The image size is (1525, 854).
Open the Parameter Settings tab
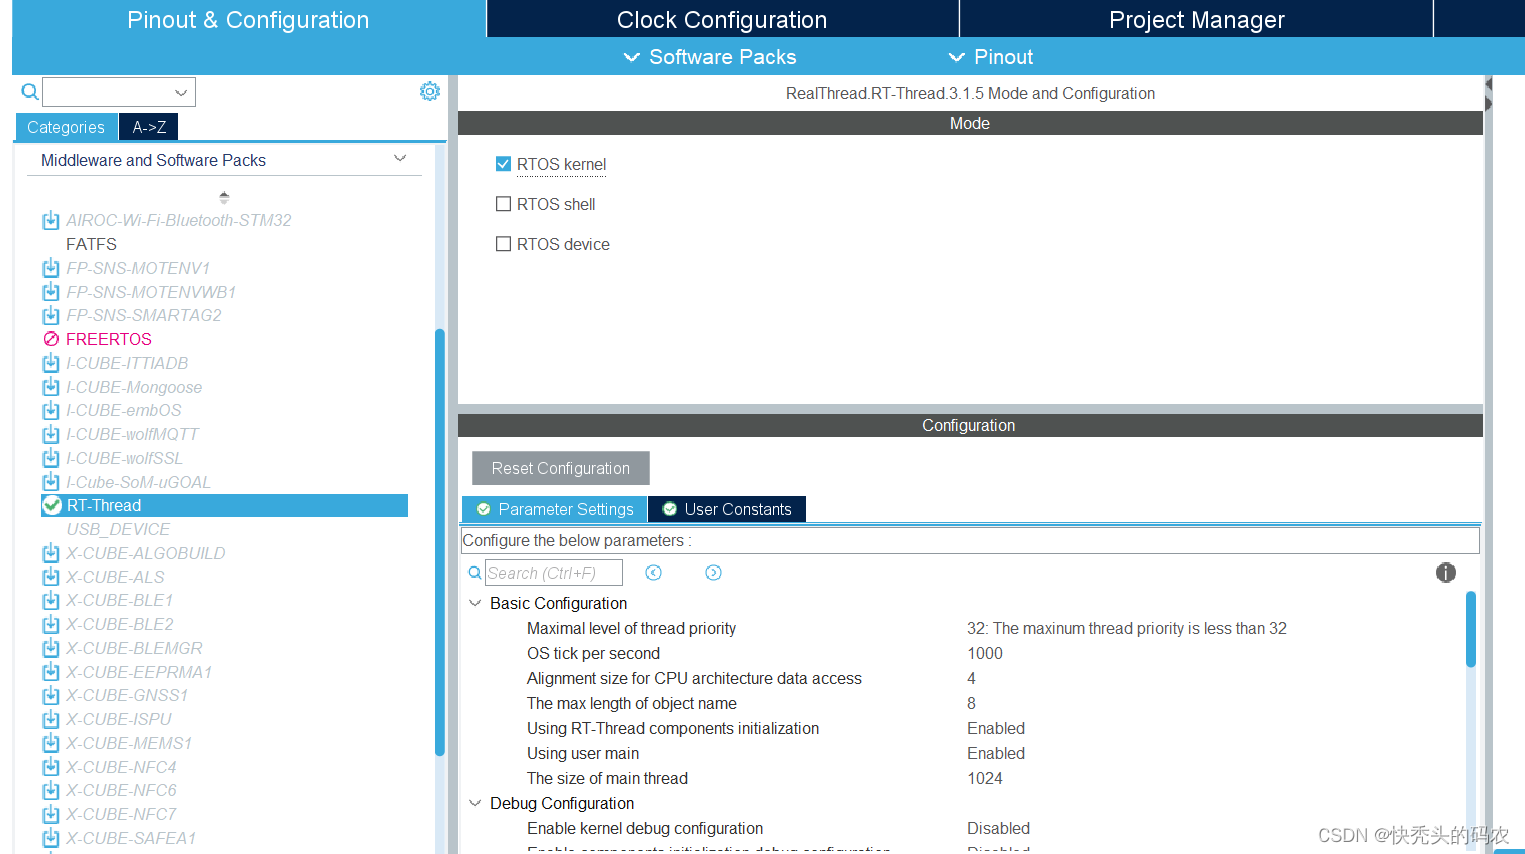click(555, 509)
